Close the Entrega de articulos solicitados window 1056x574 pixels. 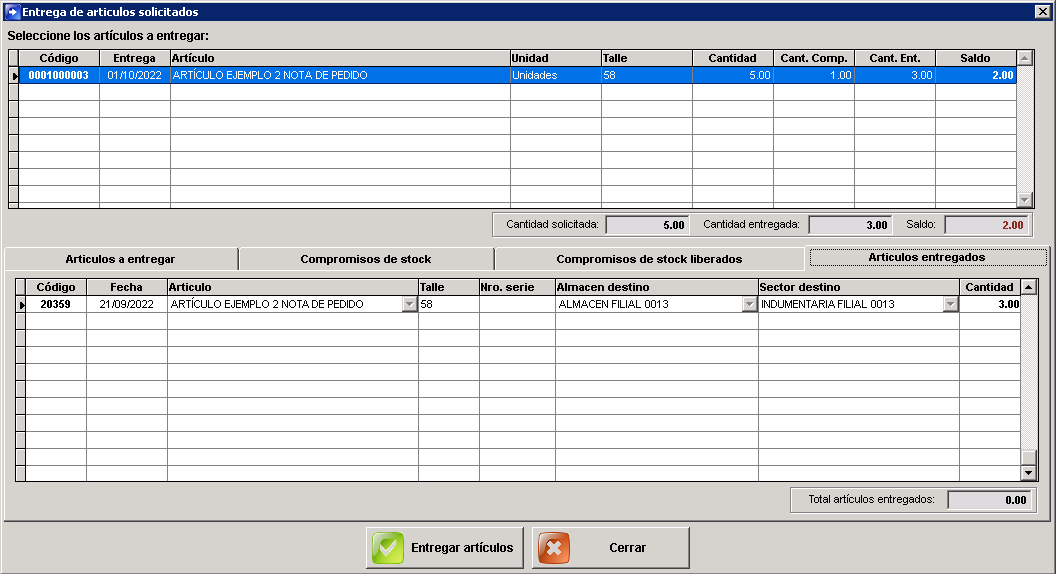tap(1042, 11)
